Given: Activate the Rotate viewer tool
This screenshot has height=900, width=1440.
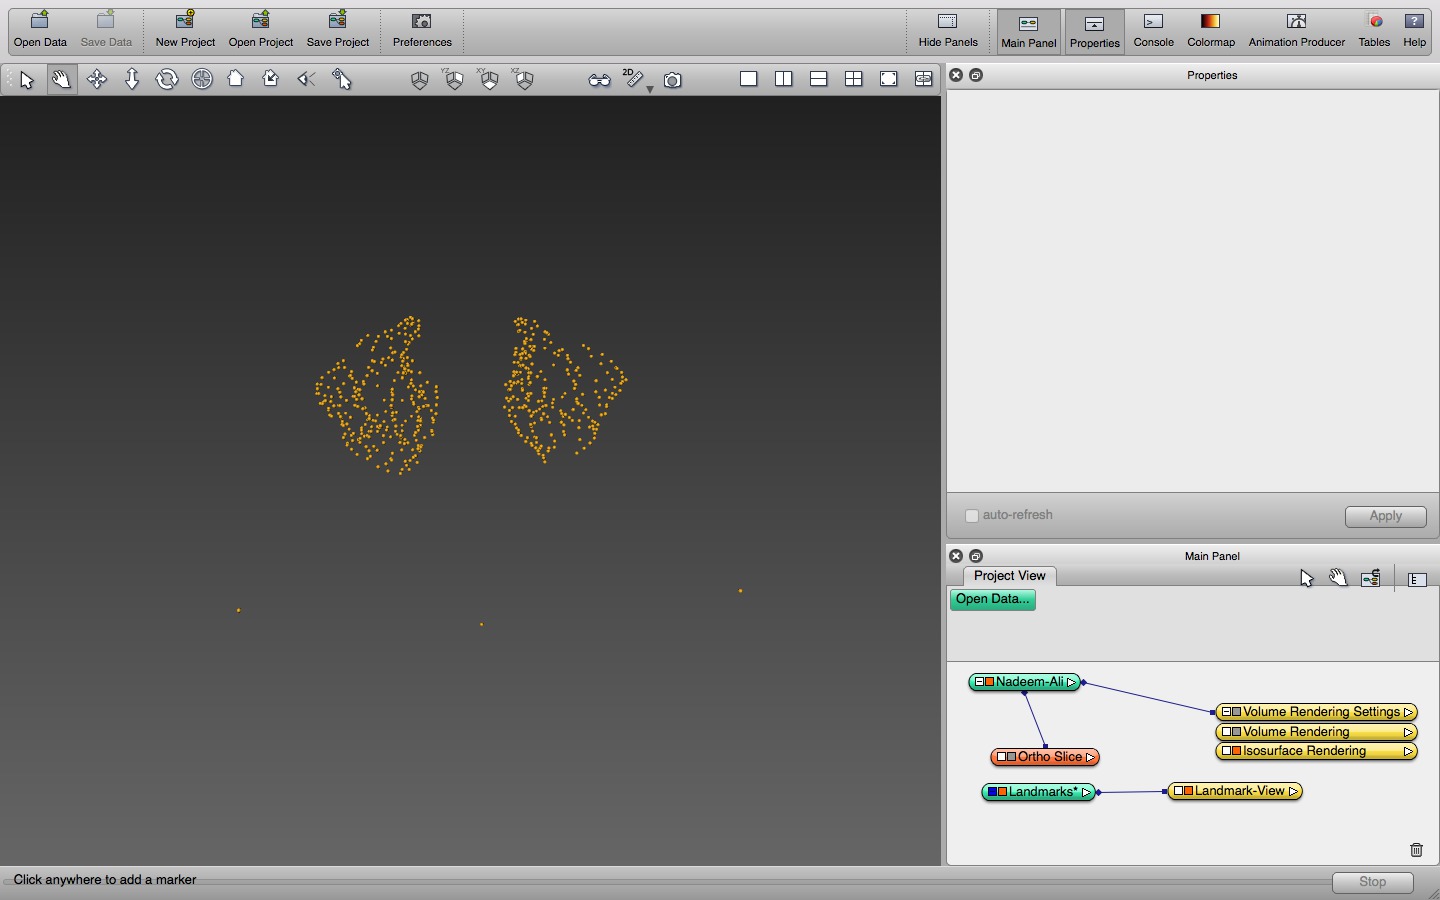Looking at the screenshot, I should click(x=167, y=80).
